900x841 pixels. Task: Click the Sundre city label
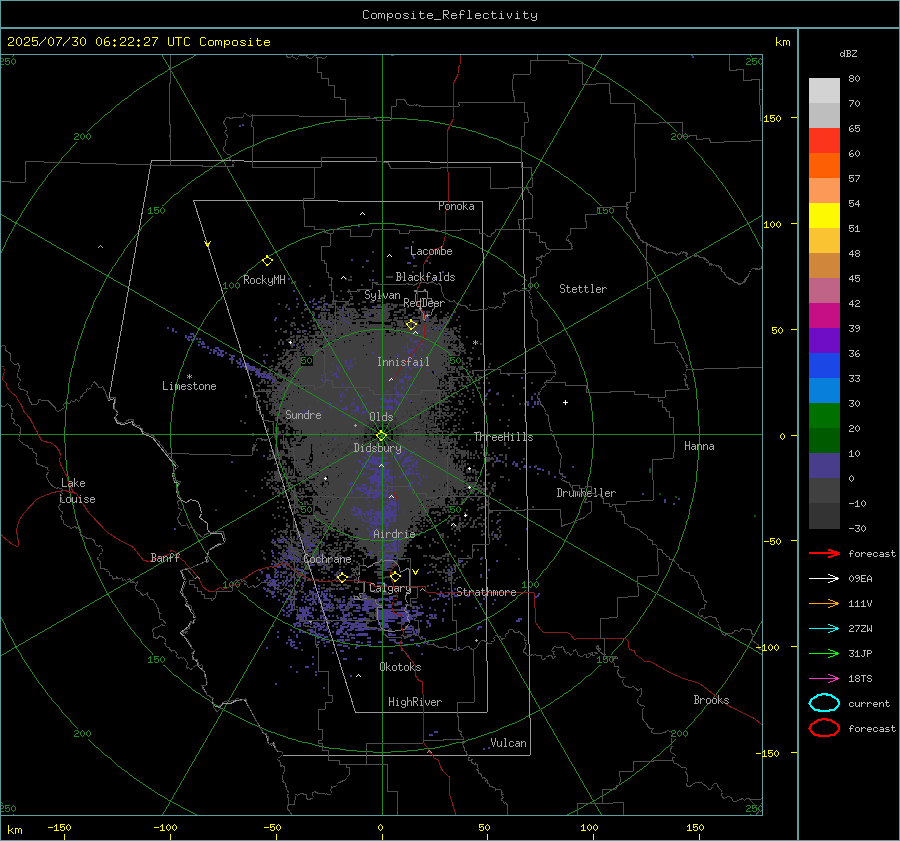point(303,415)
